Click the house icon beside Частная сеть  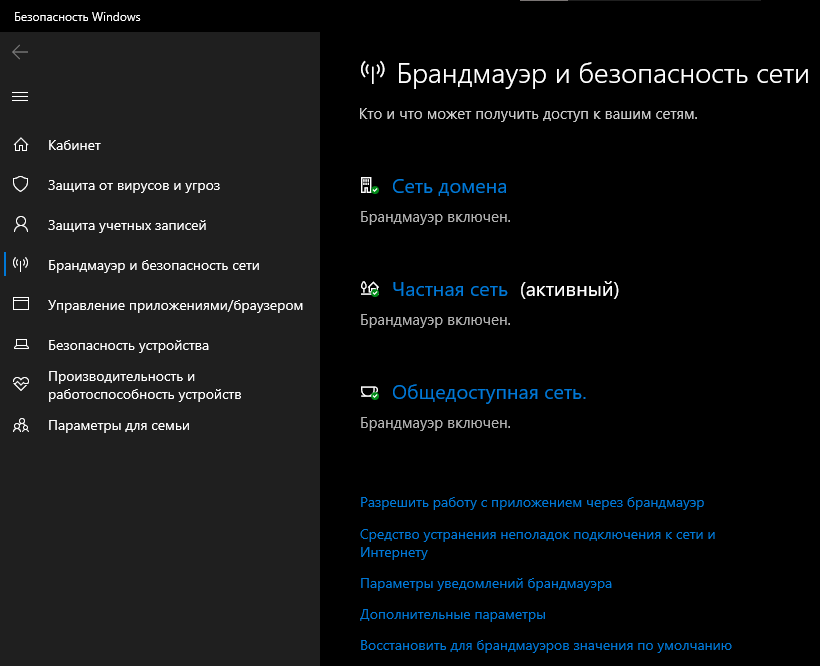(369, 289)
